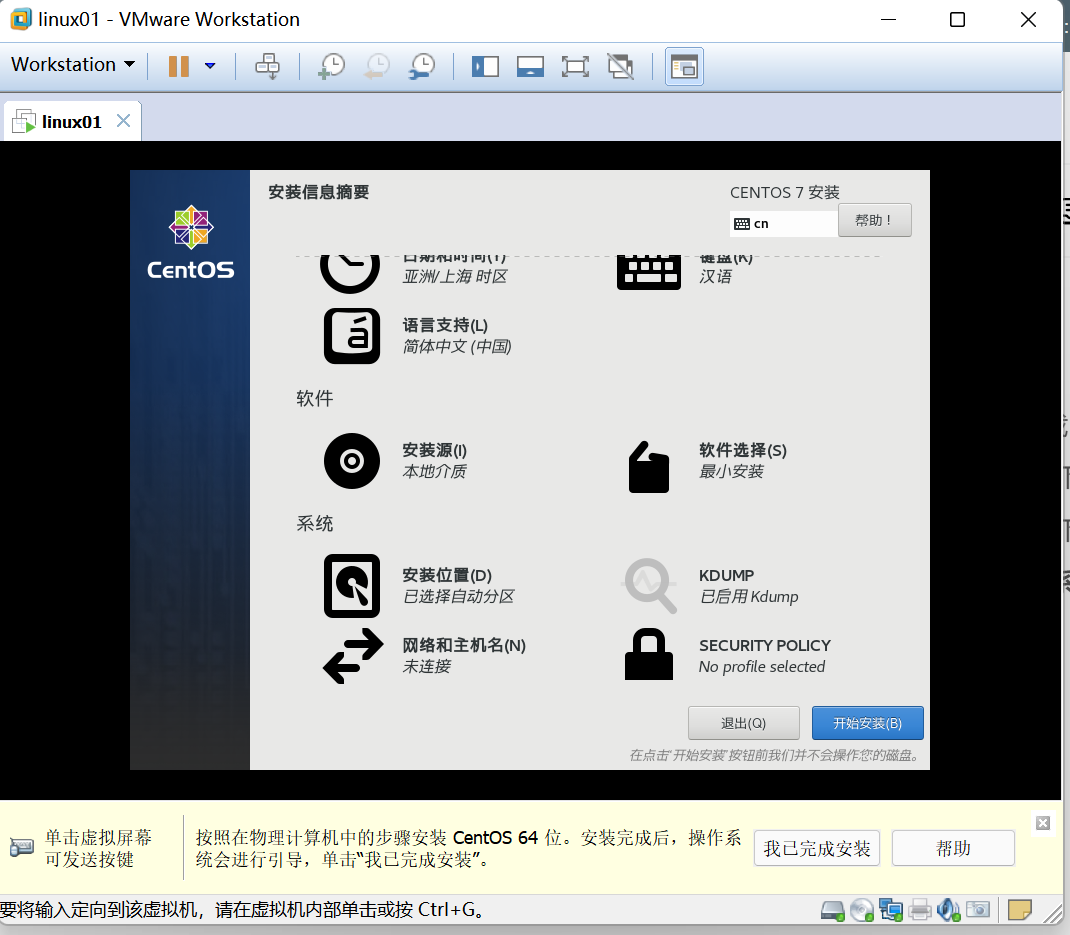1070x935 pixels.
Task: Open Network and Hostname settings
Action: coord(424,656)
